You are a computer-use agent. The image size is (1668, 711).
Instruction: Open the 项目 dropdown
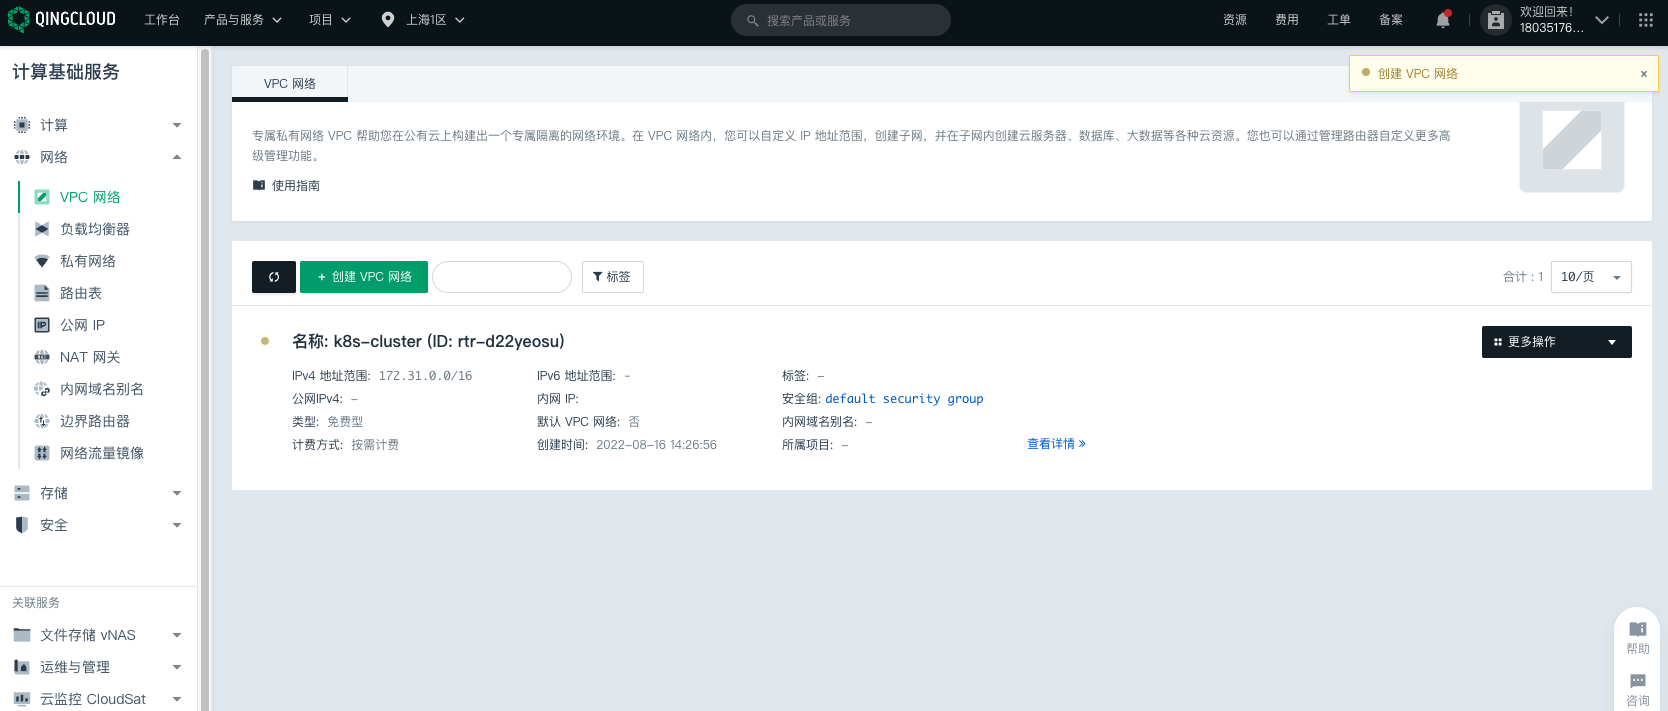pyautogui.click(x=330, y=20)
